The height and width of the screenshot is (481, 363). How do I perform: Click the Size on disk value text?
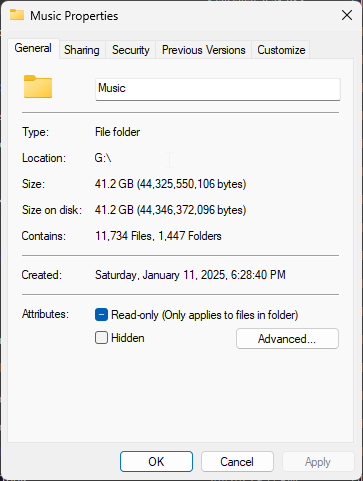170,210
